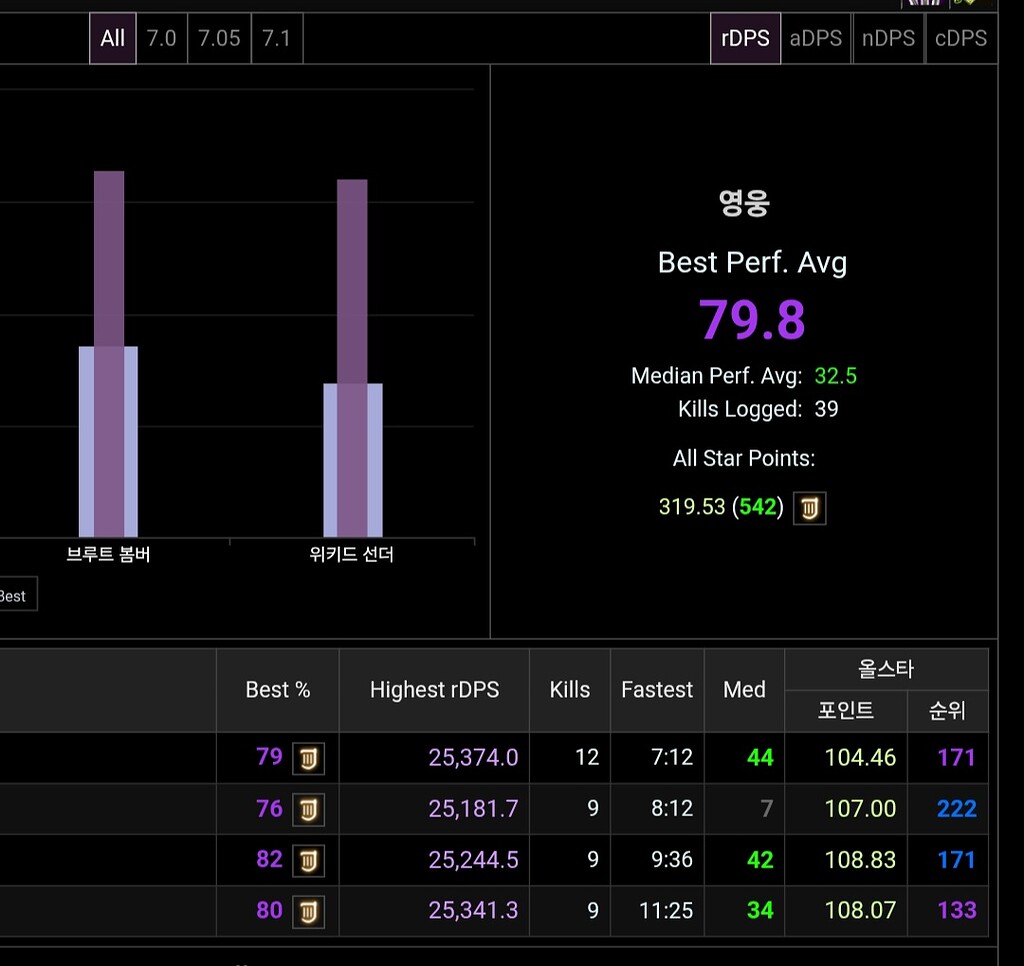Screen dimensions: 1024x966
Task: Open the 80 best percent link
Action: pyautogui.click(x=269, y=910)
